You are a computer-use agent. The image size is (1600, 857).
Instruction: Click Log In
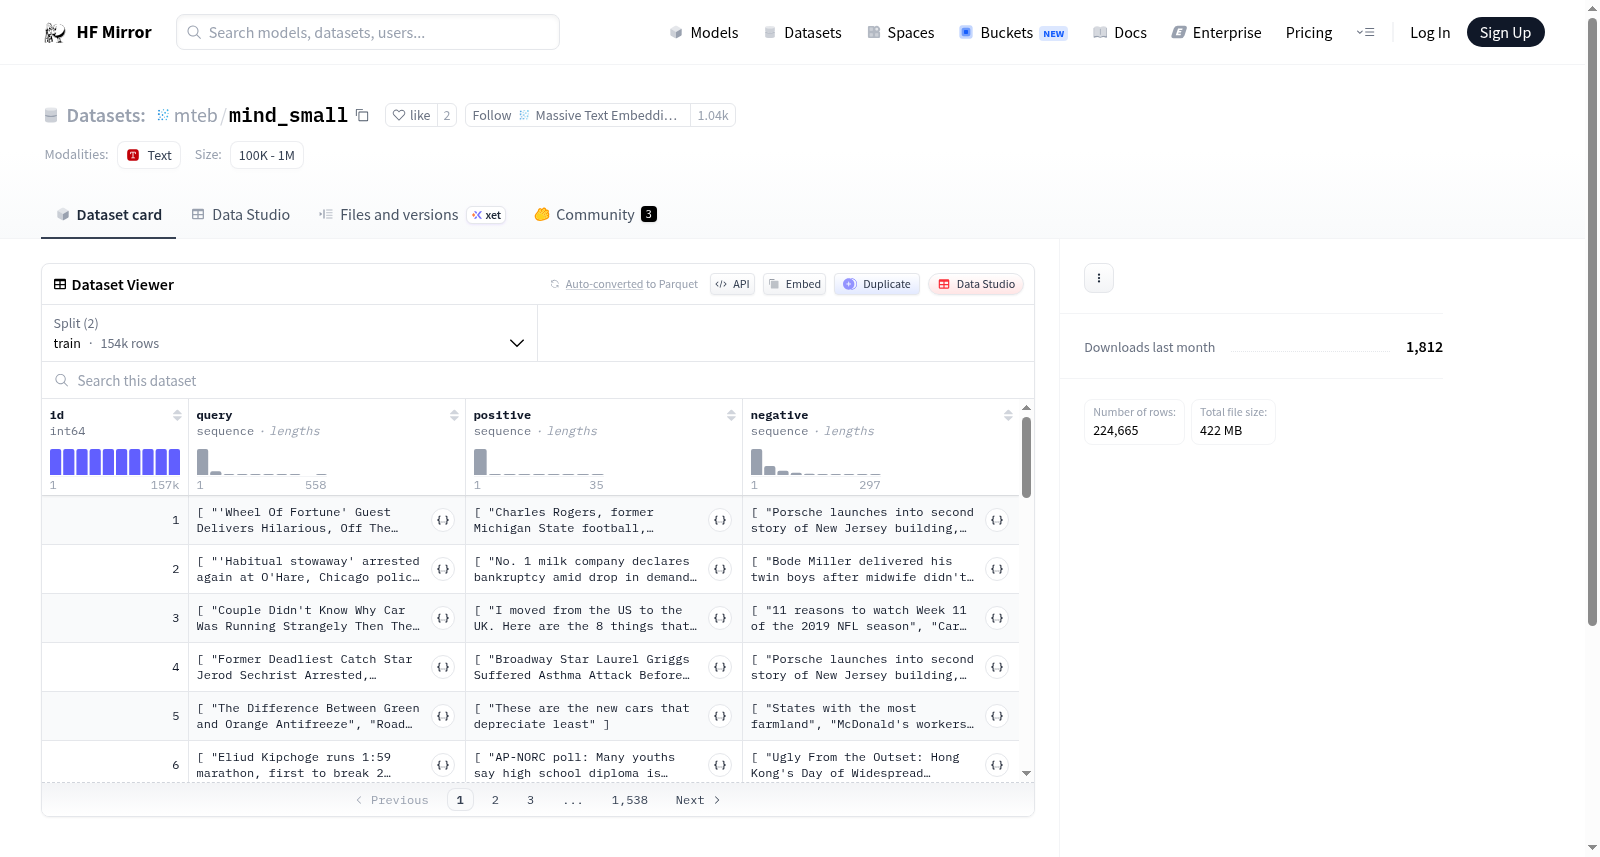1430,32
